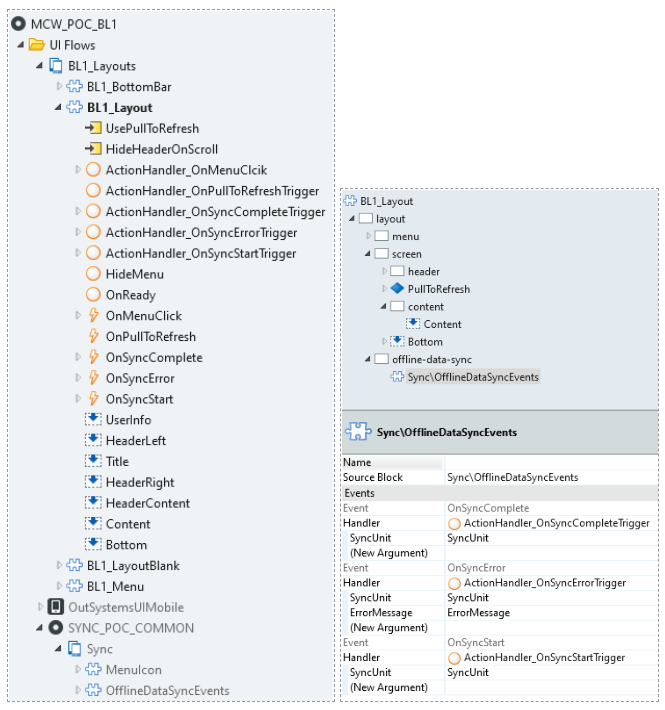Click the ActionHandler_OnMenuClcik action icon
The width and height of the screenshot is (665, 710).
pyautogui.click(x=93, y=170)
